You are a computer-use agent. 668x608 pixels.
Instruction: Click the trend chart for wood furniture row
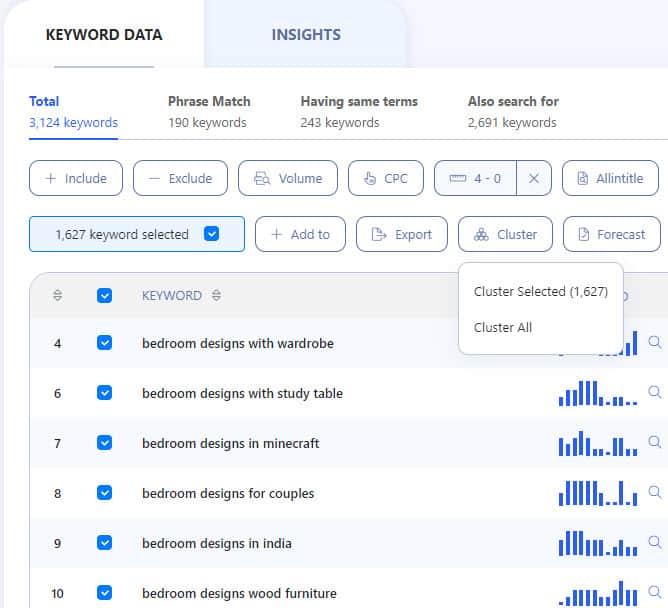pyautogui.click(x=598, y=593)
